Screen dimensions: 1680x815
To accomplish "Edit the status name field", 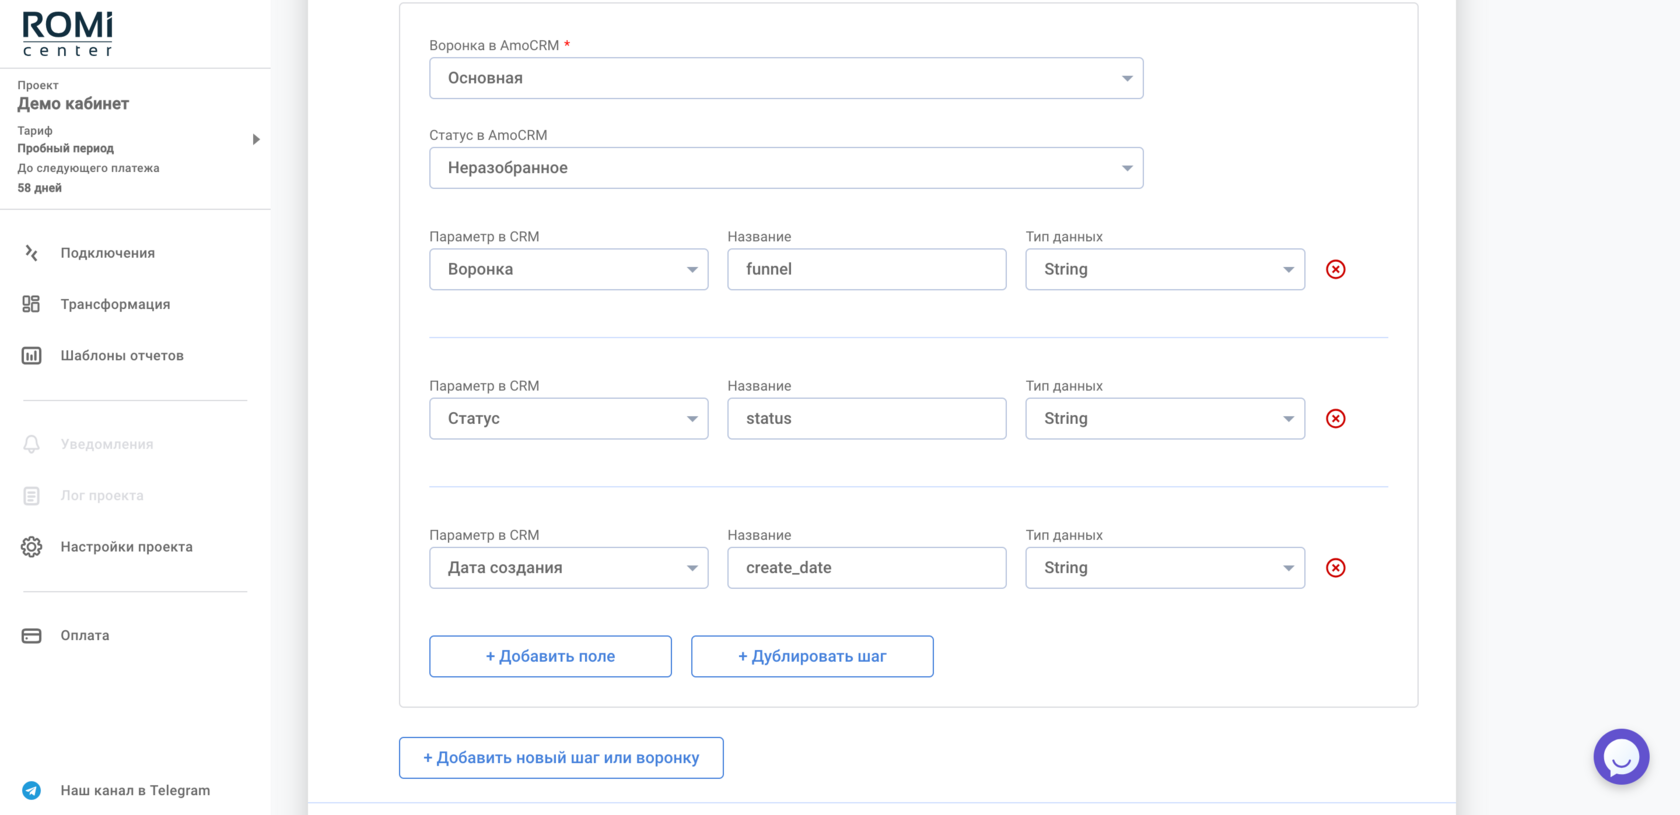I will pos(867,418).
